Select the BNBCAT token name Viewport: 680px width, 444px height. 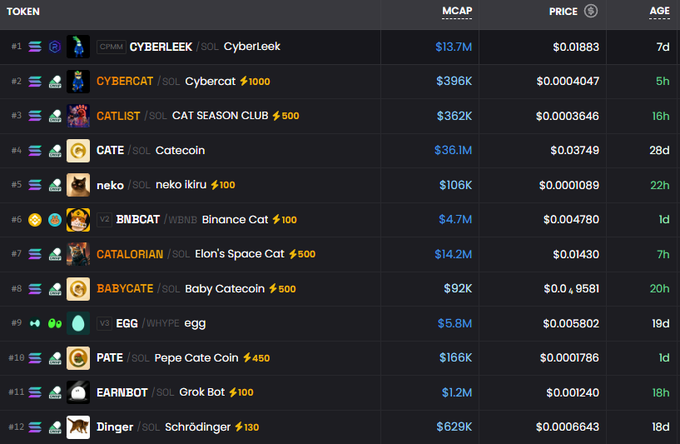click(x=138, y=220)
